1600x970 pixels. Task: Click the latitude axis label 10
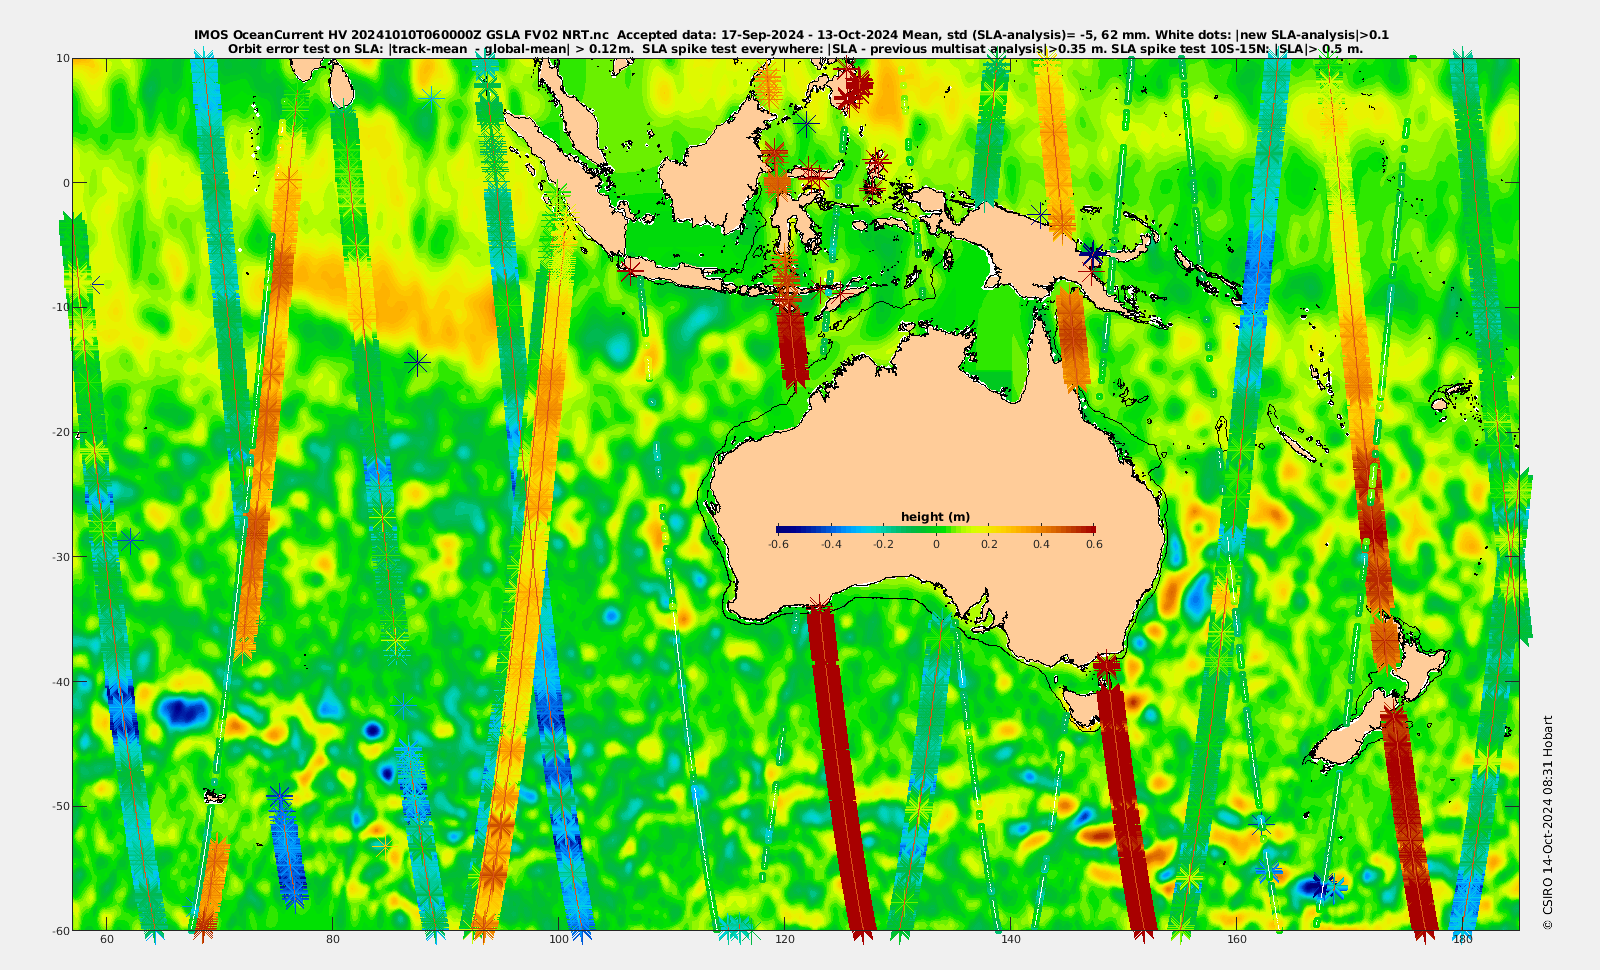[x=63, y=58]
